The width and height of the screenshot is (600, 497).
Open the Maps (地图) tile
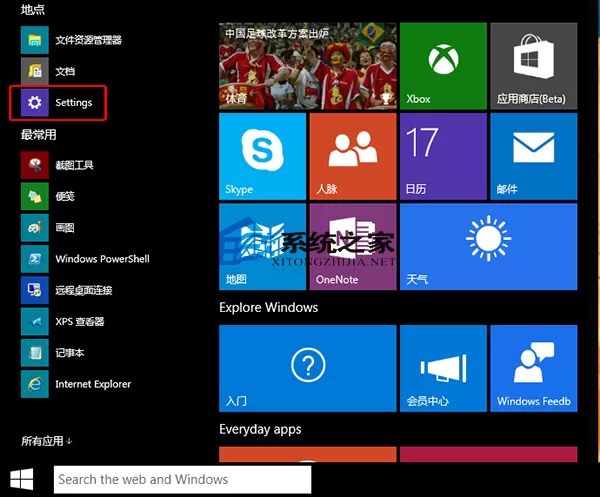point(262,247)
